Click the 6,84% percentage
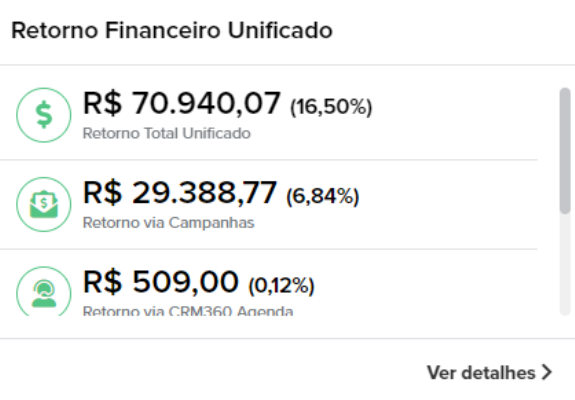 pyautogui.click(x=323, y=196)
